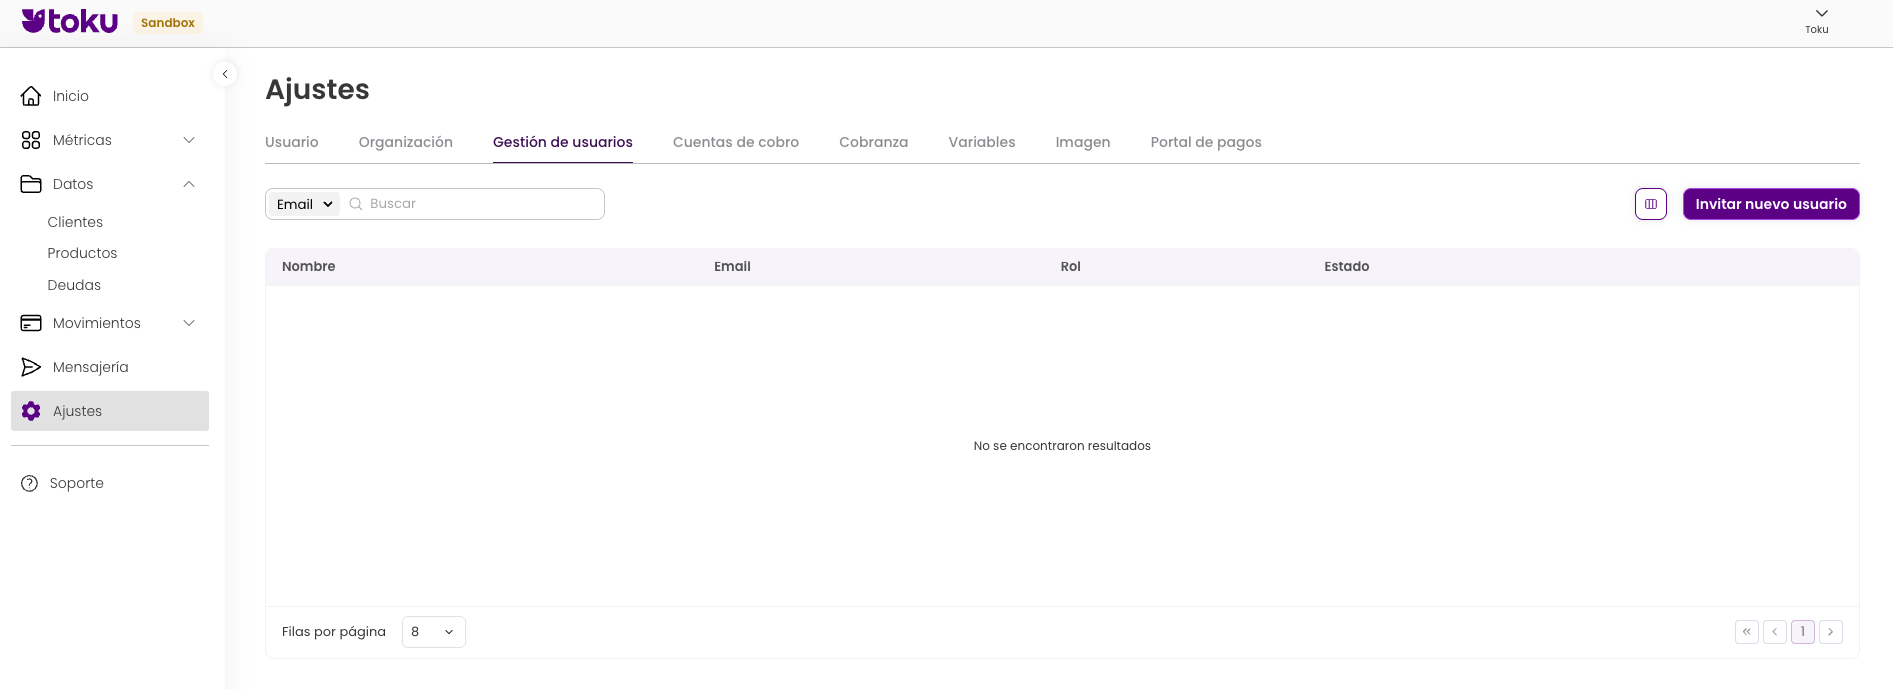Switch to the Organización tab
This screenshot has height=689, width=1893.
405,142
